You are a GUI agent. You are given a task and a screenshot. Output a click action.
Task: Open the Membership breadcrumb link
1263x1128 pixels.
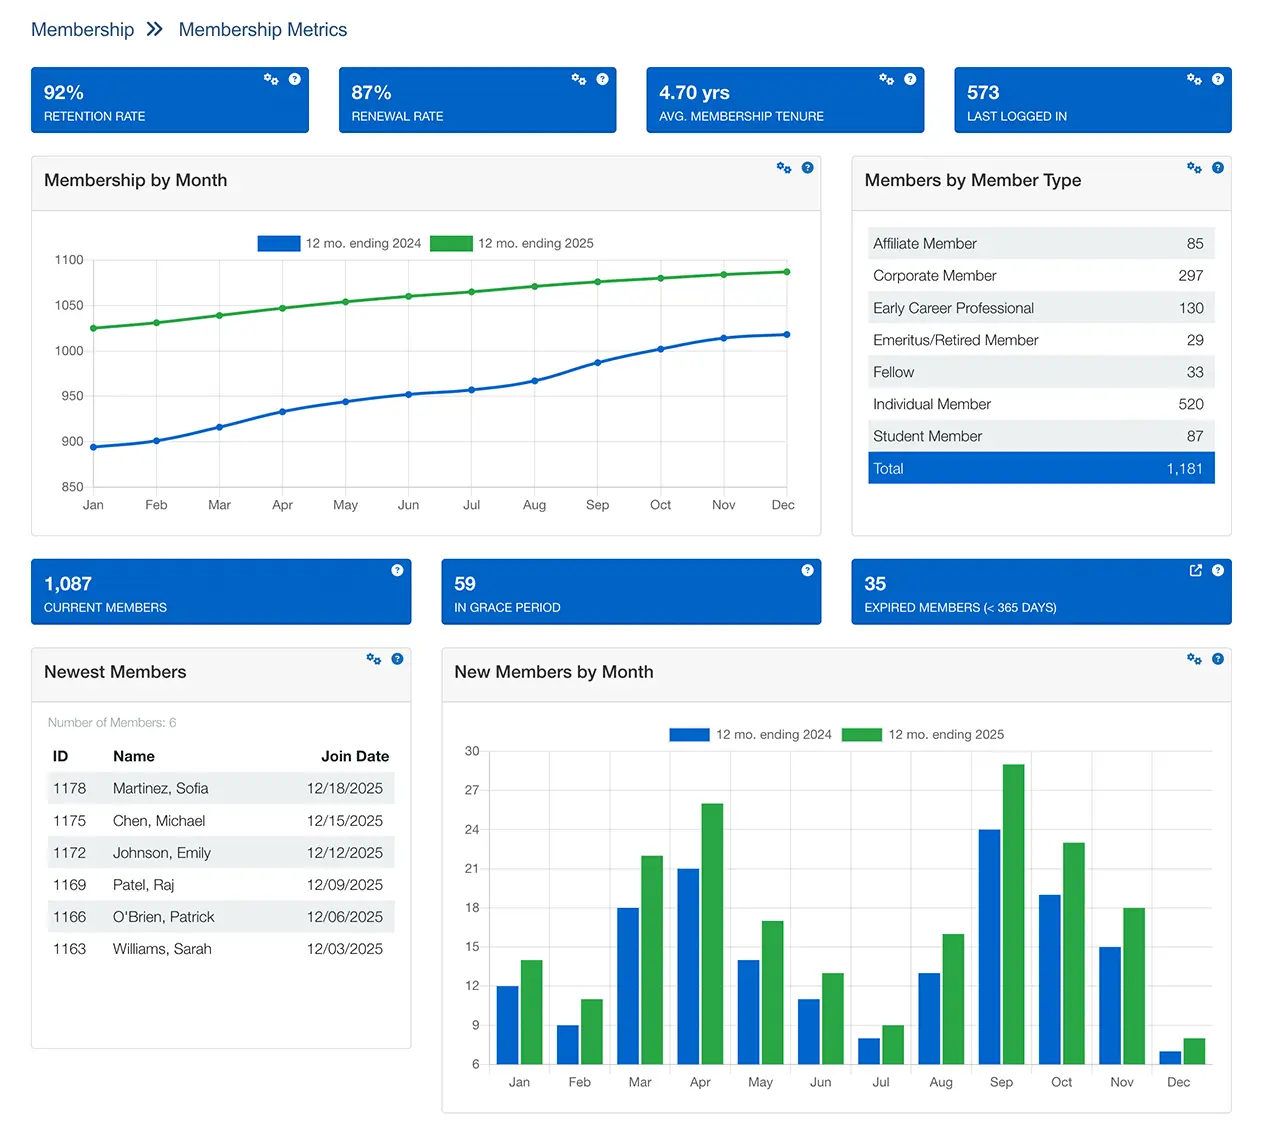coord(83,29)
